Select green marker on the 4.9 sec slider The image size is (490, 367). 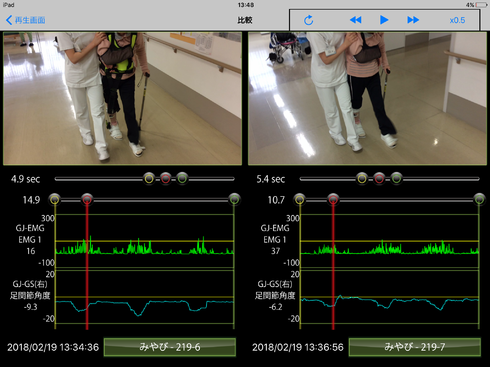click(x=182, y=179)
